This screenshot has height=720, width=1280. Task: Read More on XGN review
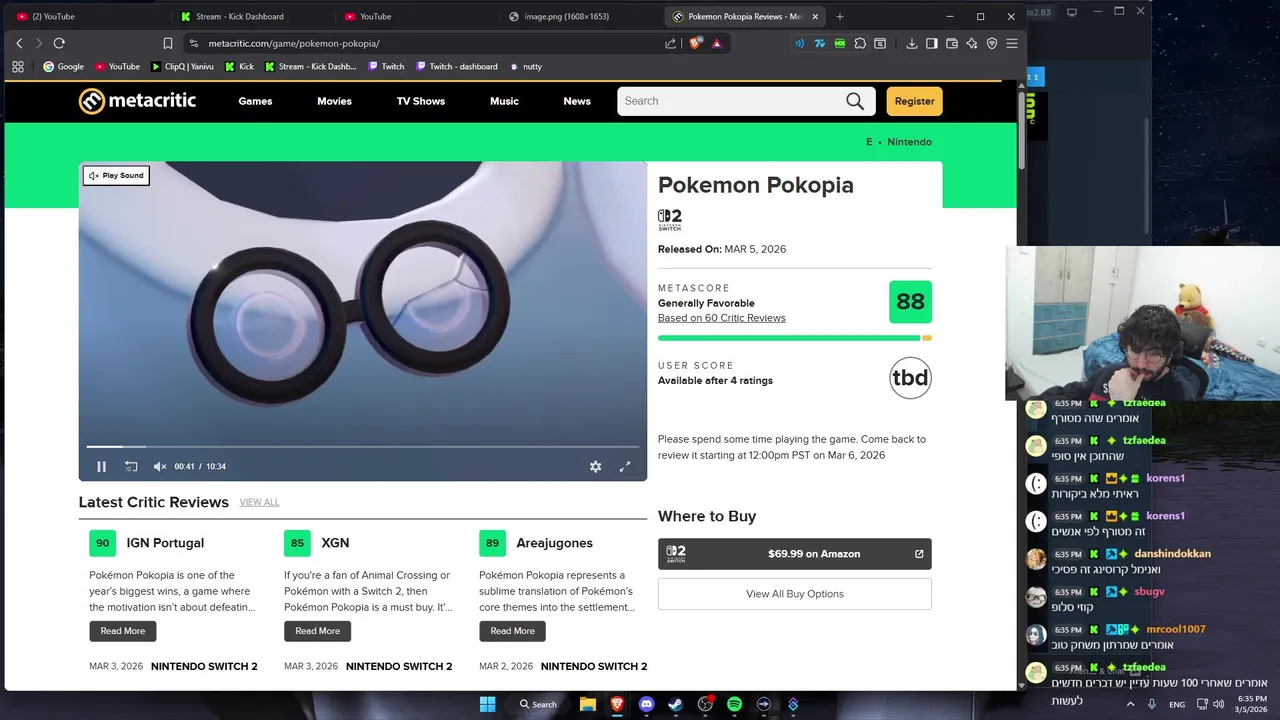318,631
